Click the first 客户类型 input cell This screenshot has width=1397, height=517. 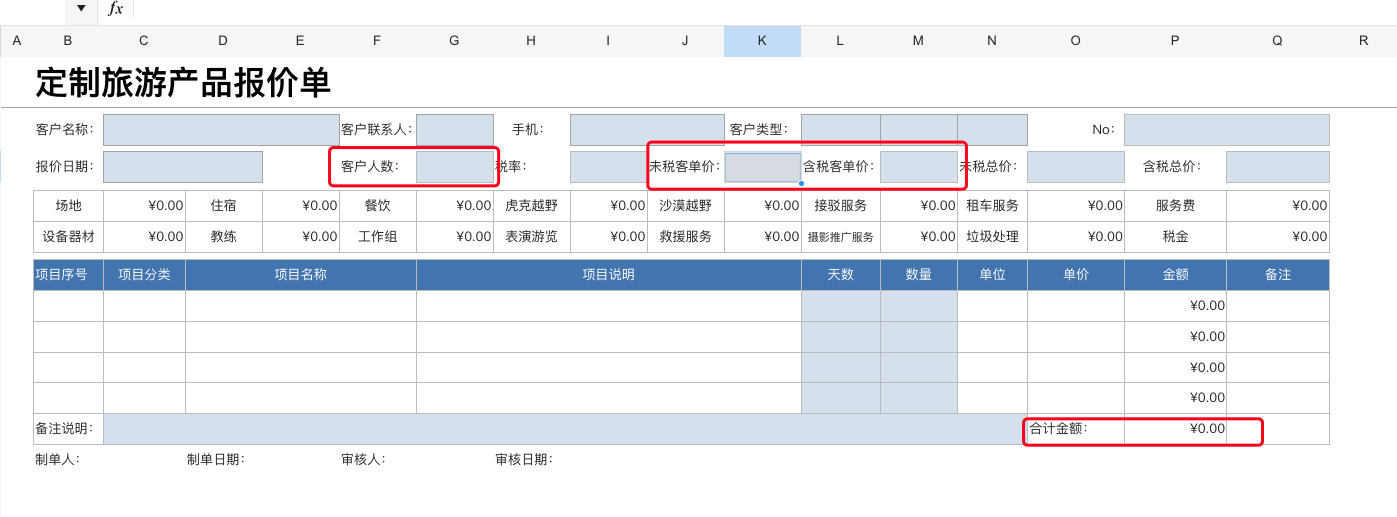pos(841,130)
